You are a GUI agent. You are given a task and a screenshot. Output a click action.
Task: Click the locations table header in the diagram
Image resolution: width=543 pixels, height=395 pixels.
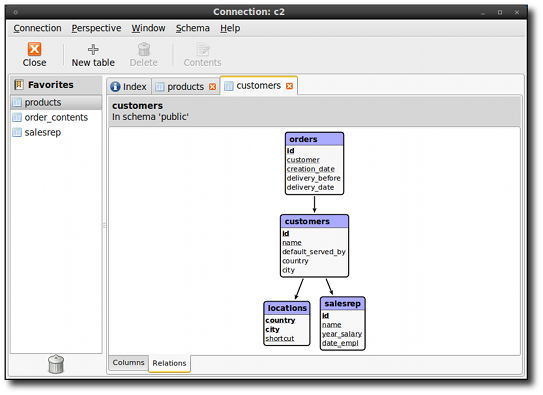(287, 308)
